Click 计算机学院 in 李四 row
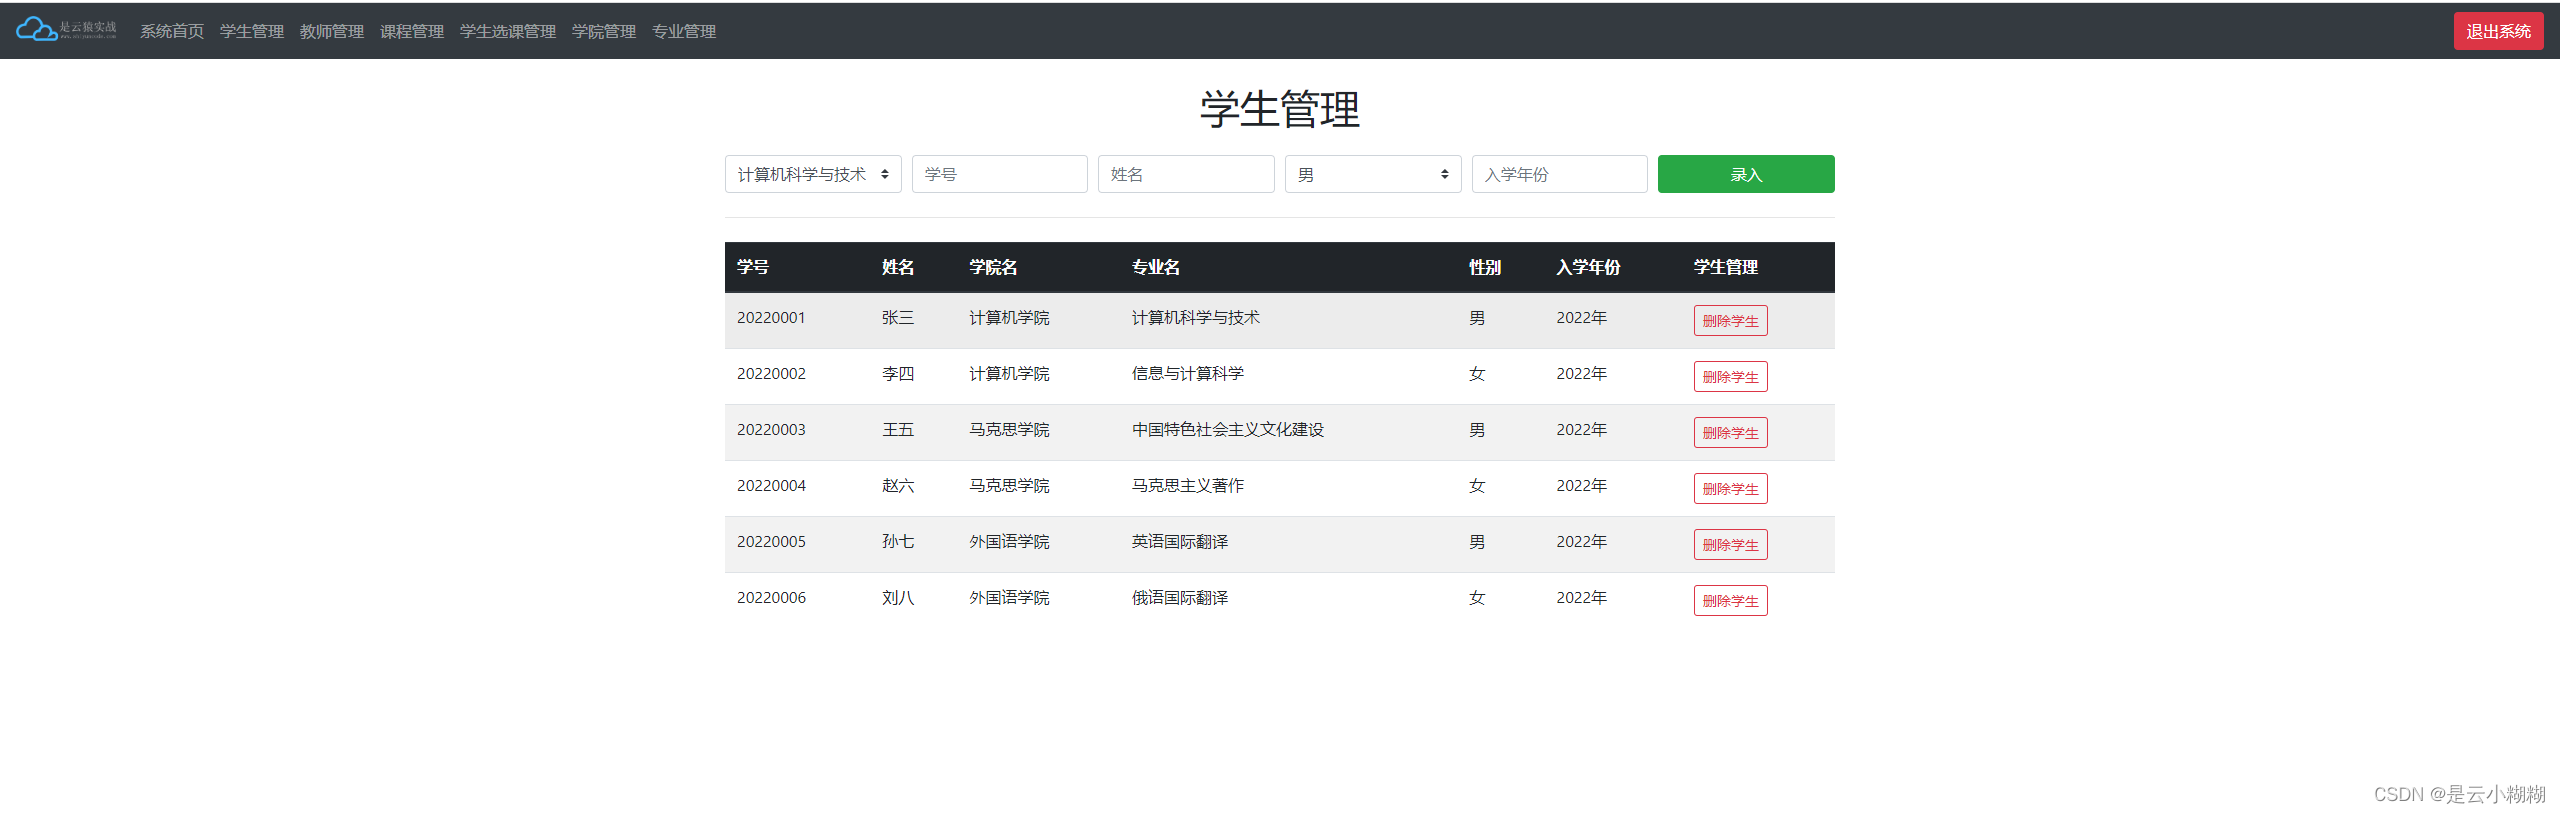The width and height of the screenshot is (2560, 814). point(1009,374)
